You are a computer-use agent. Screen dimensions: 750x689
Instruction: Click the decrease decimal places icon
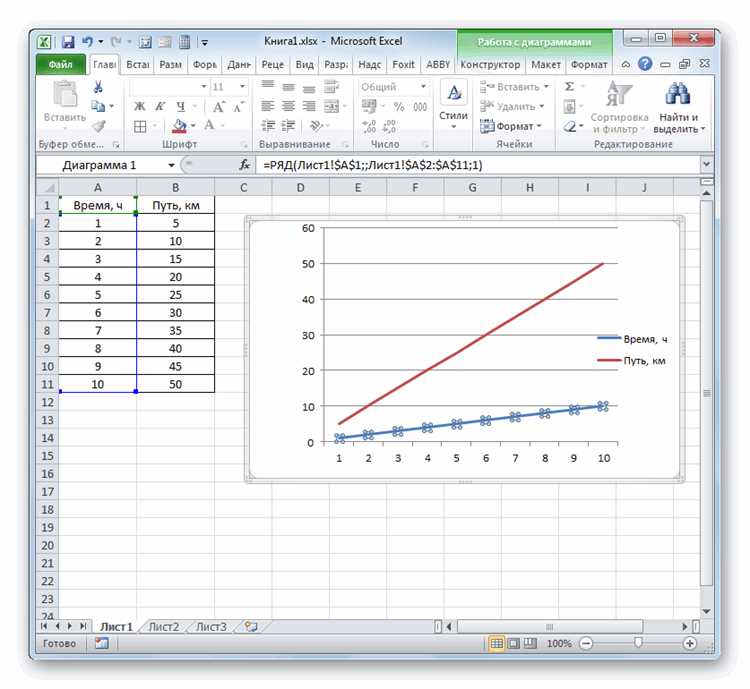[x=389, y=127]
